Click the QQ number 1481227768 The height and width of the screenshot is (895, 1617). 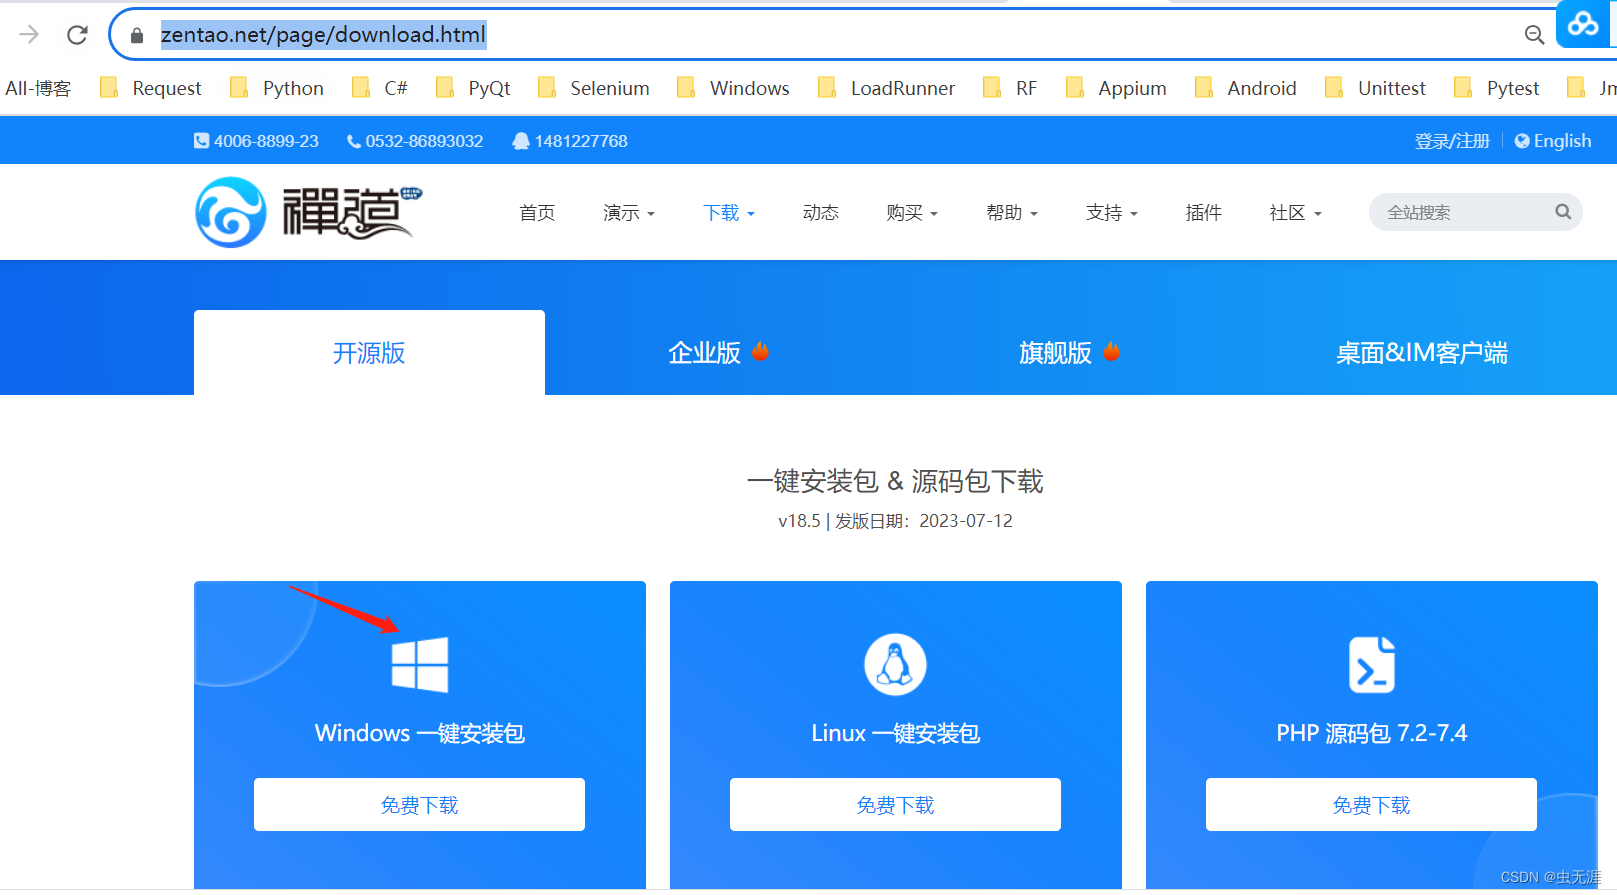pyautogui.click(x=570, y=141)
